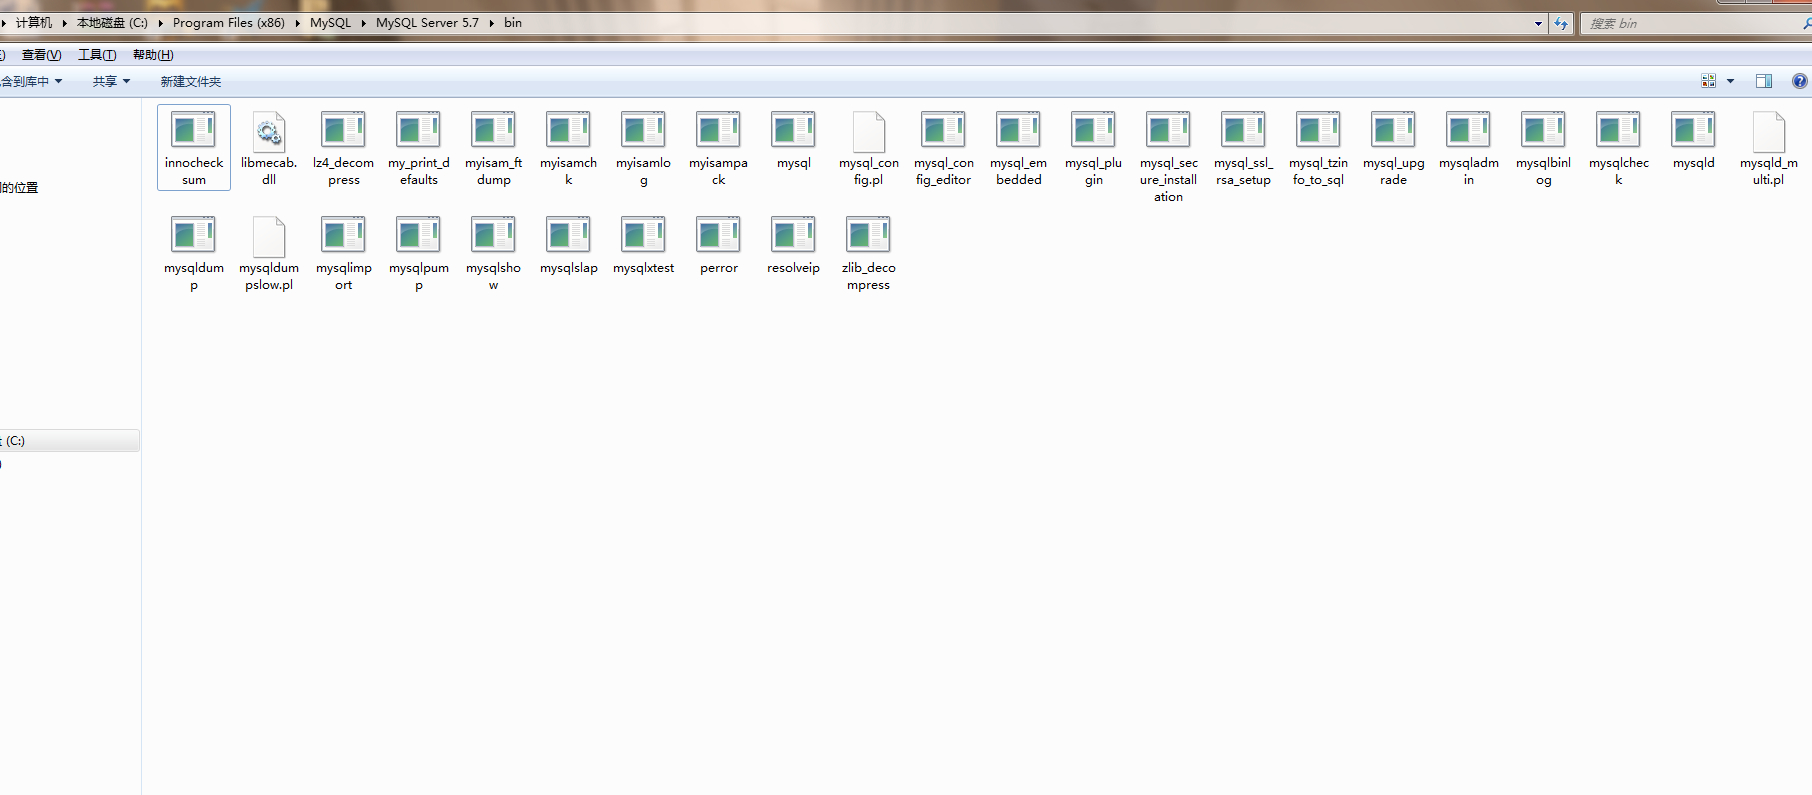Select the mysql_config.pl script icon

869,131
